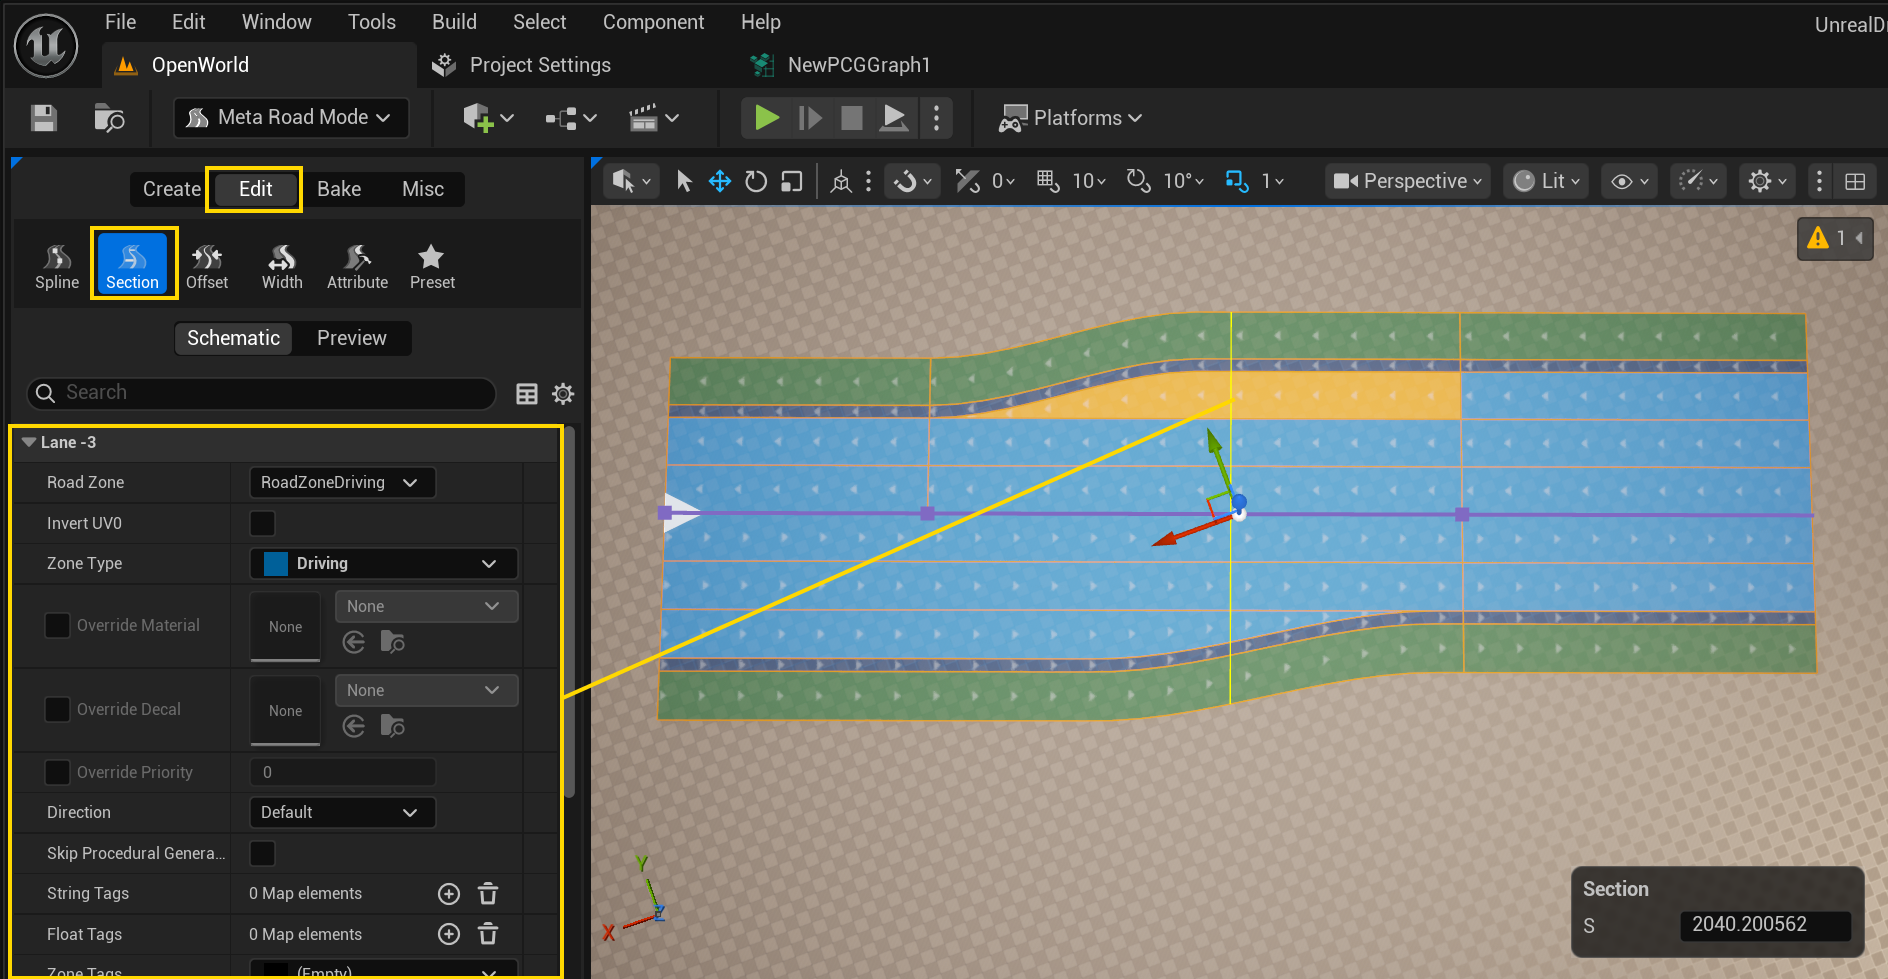Open the Build menu
1888x979 pixels.
[454, 22]
